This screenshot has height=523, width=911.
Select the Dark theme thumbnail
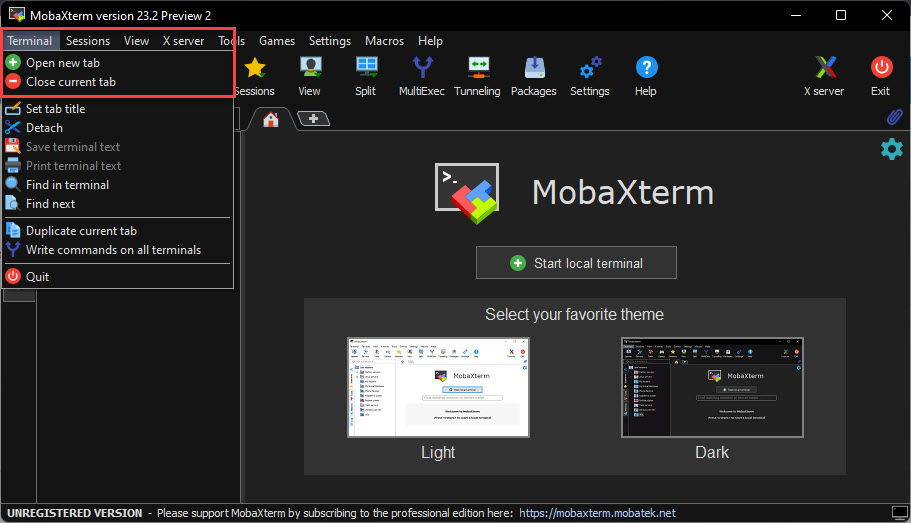tap(712, 387)
